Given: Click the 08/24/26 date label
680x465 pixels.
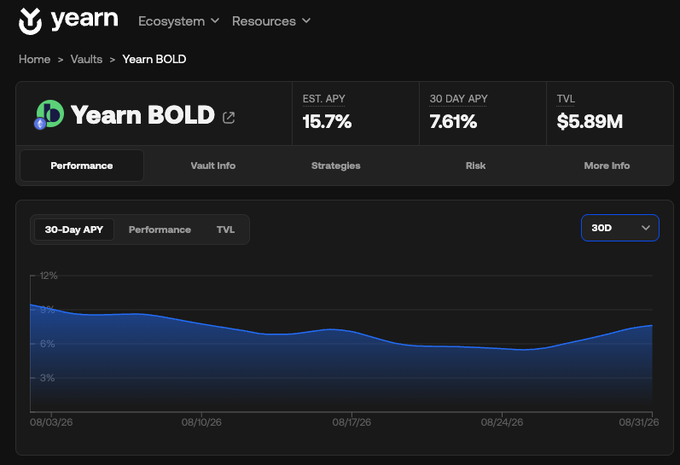Looking at the screenshot, I should pyautogui.click(x=502, y=422).
